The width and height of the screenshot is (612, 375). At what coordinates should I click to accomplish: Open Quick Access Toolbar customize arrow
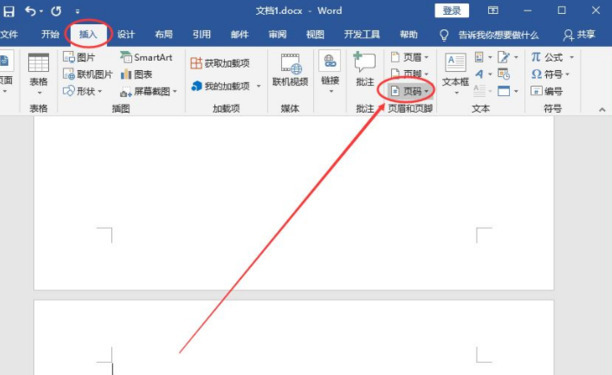77,11
